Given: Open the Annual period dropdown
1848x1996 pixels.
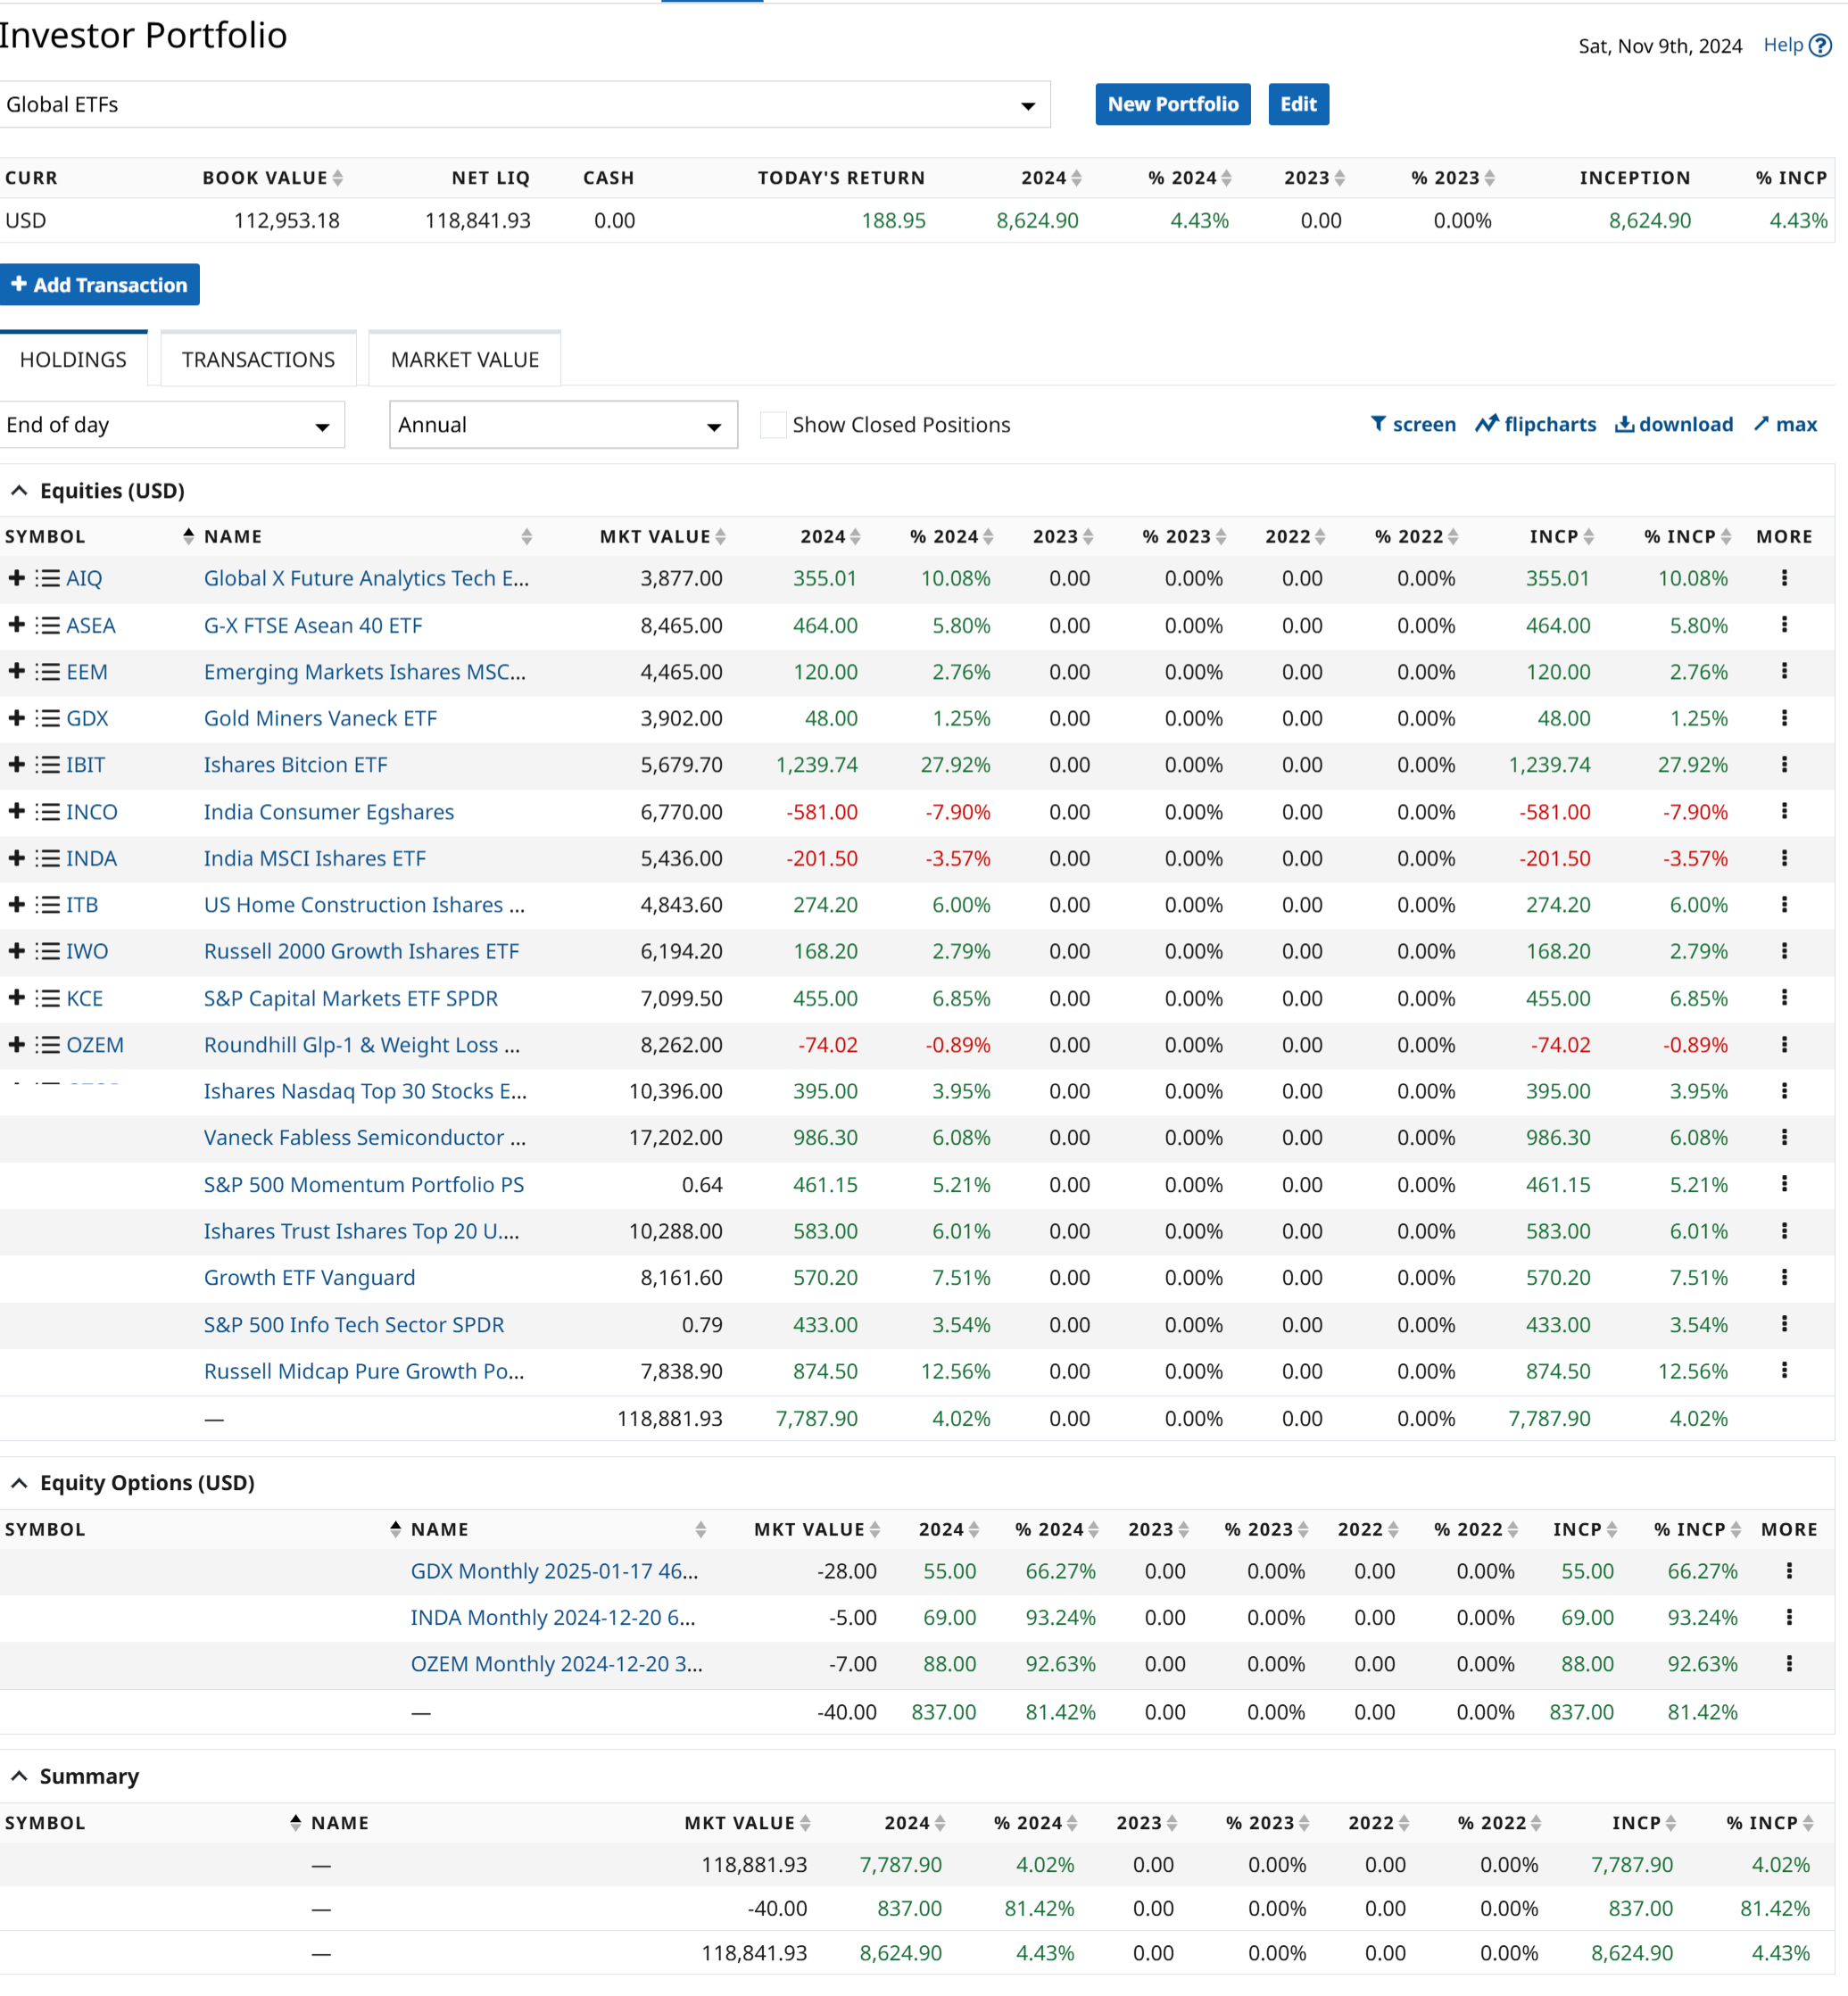Looking at the screenshot, I should pyautogui.click(x=562, y=425).
